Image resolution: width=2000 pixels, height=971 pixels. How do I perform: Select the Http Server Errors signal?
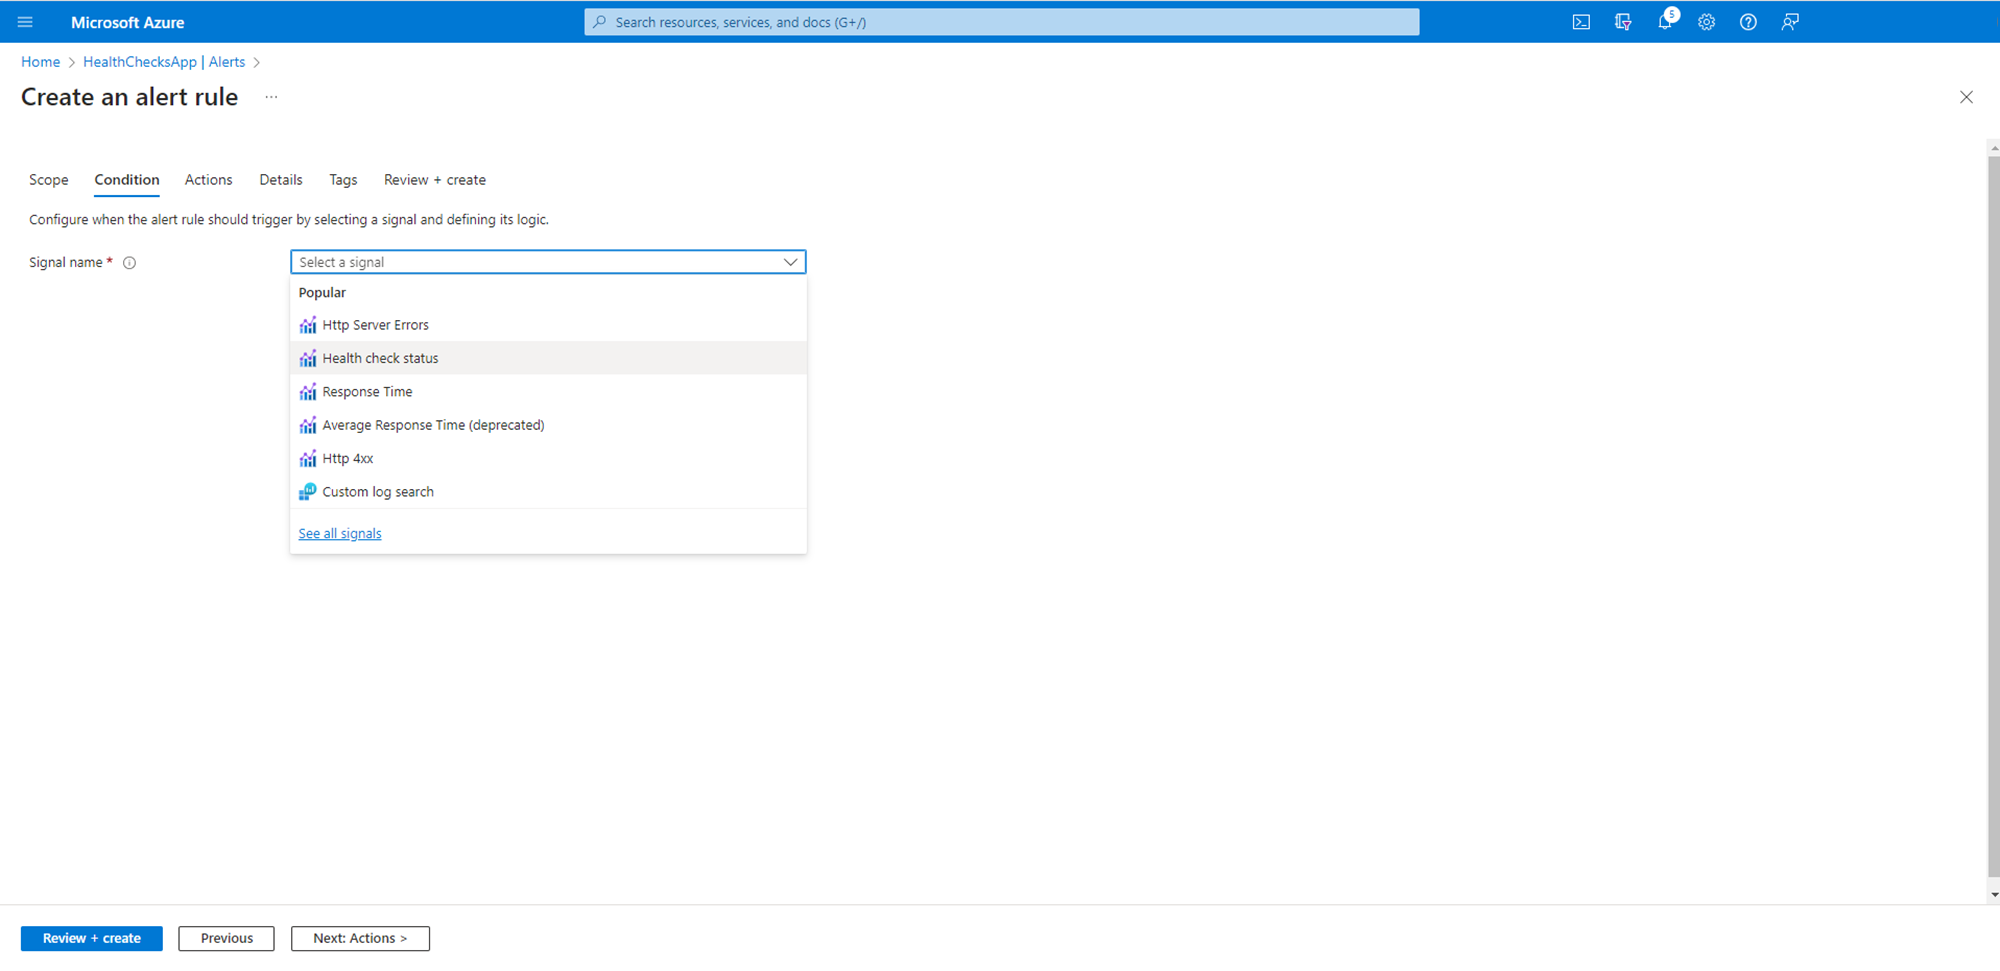click(x=375, y=325)
